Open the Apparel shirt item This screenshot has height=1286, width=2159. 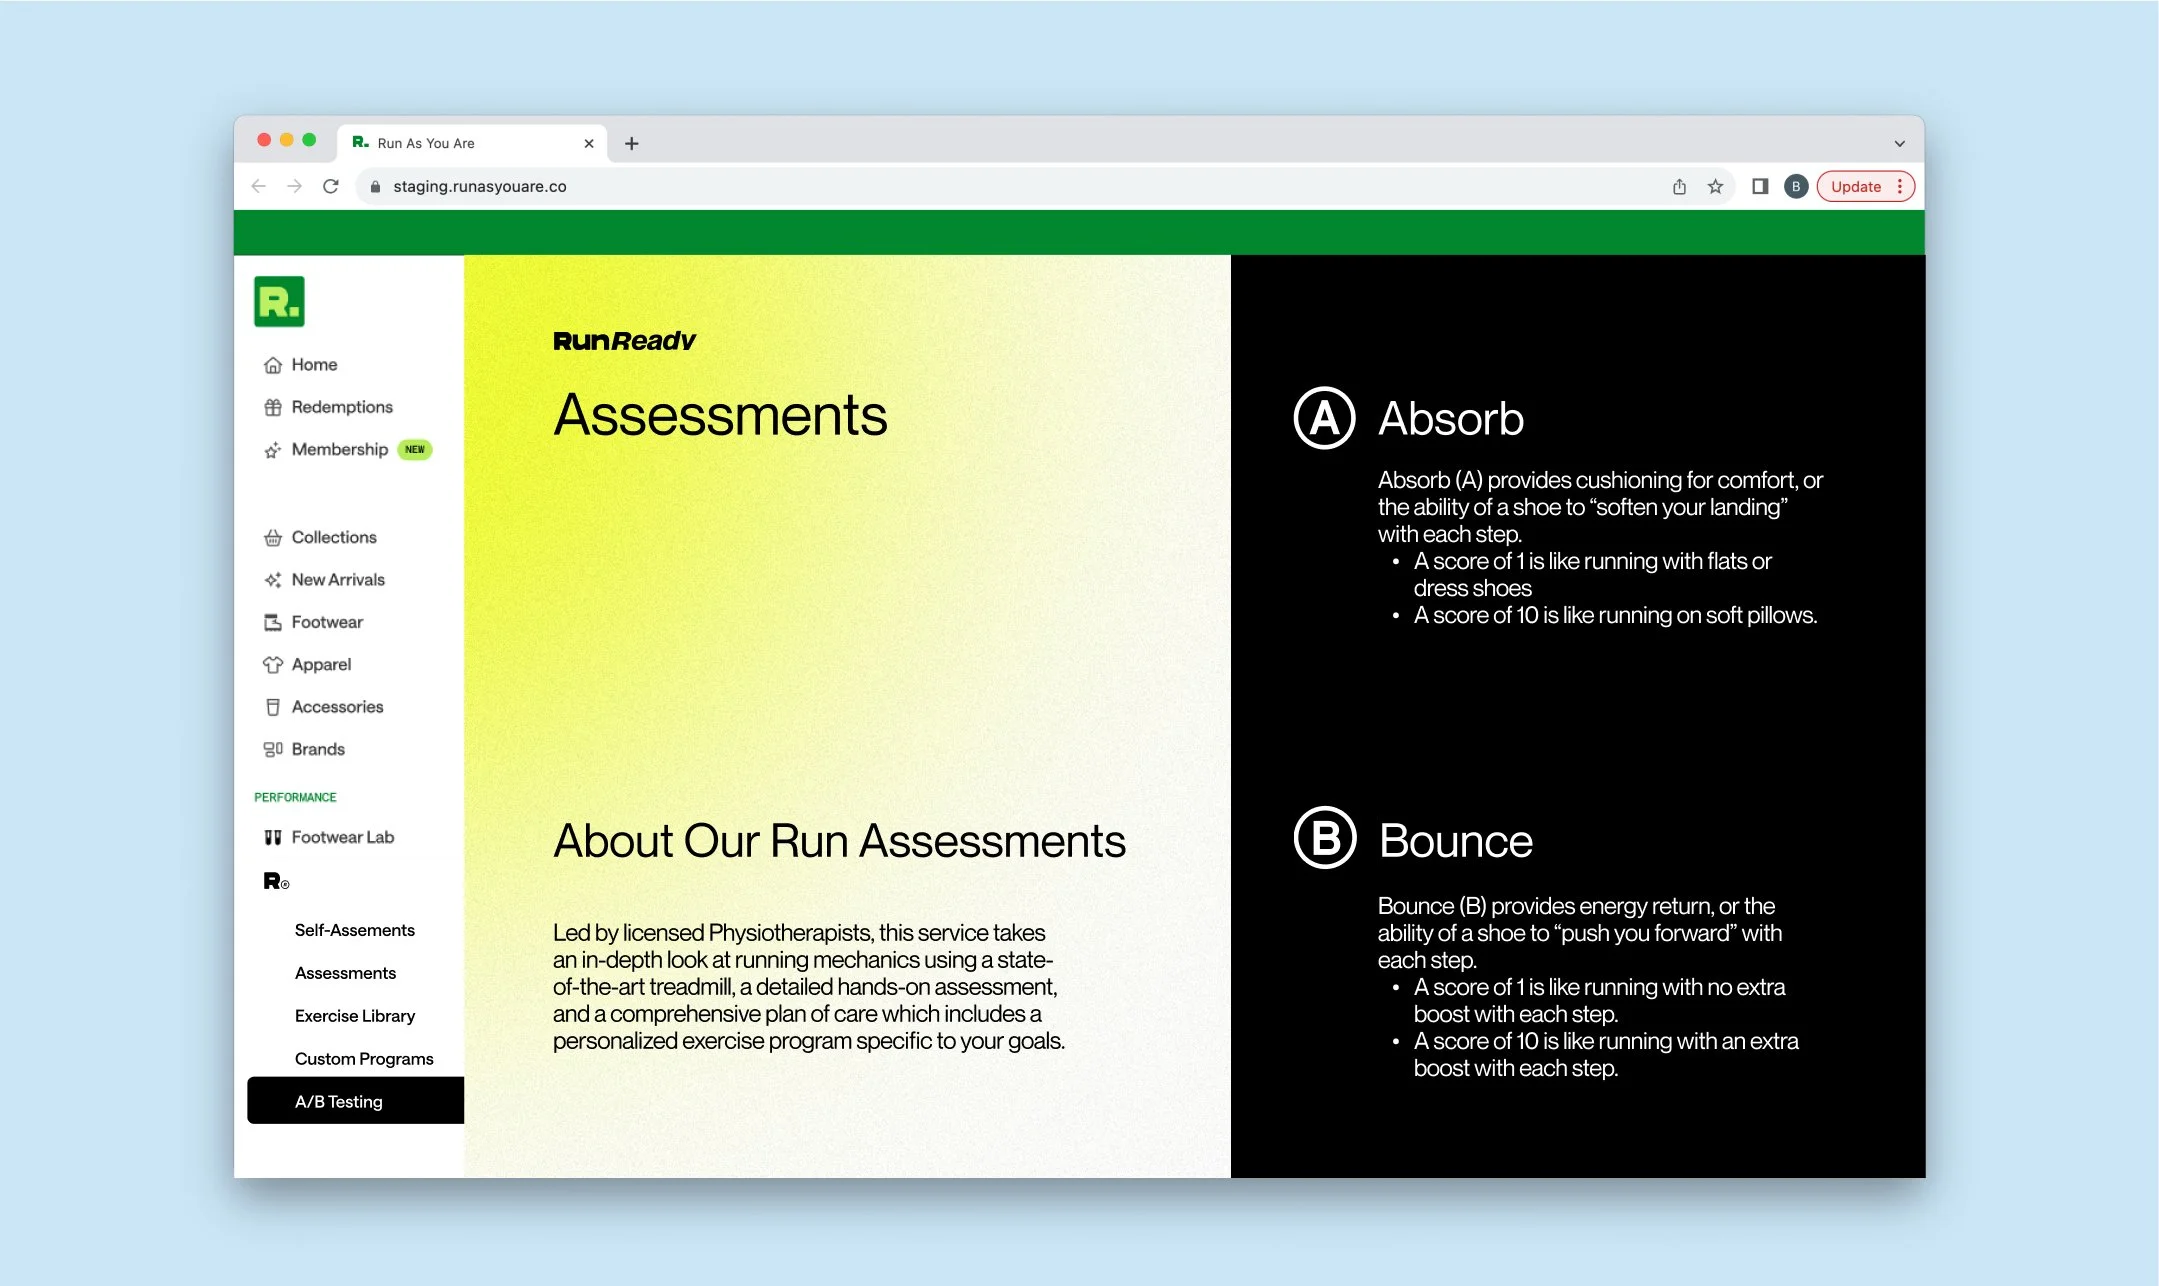[x=320, y=665]
